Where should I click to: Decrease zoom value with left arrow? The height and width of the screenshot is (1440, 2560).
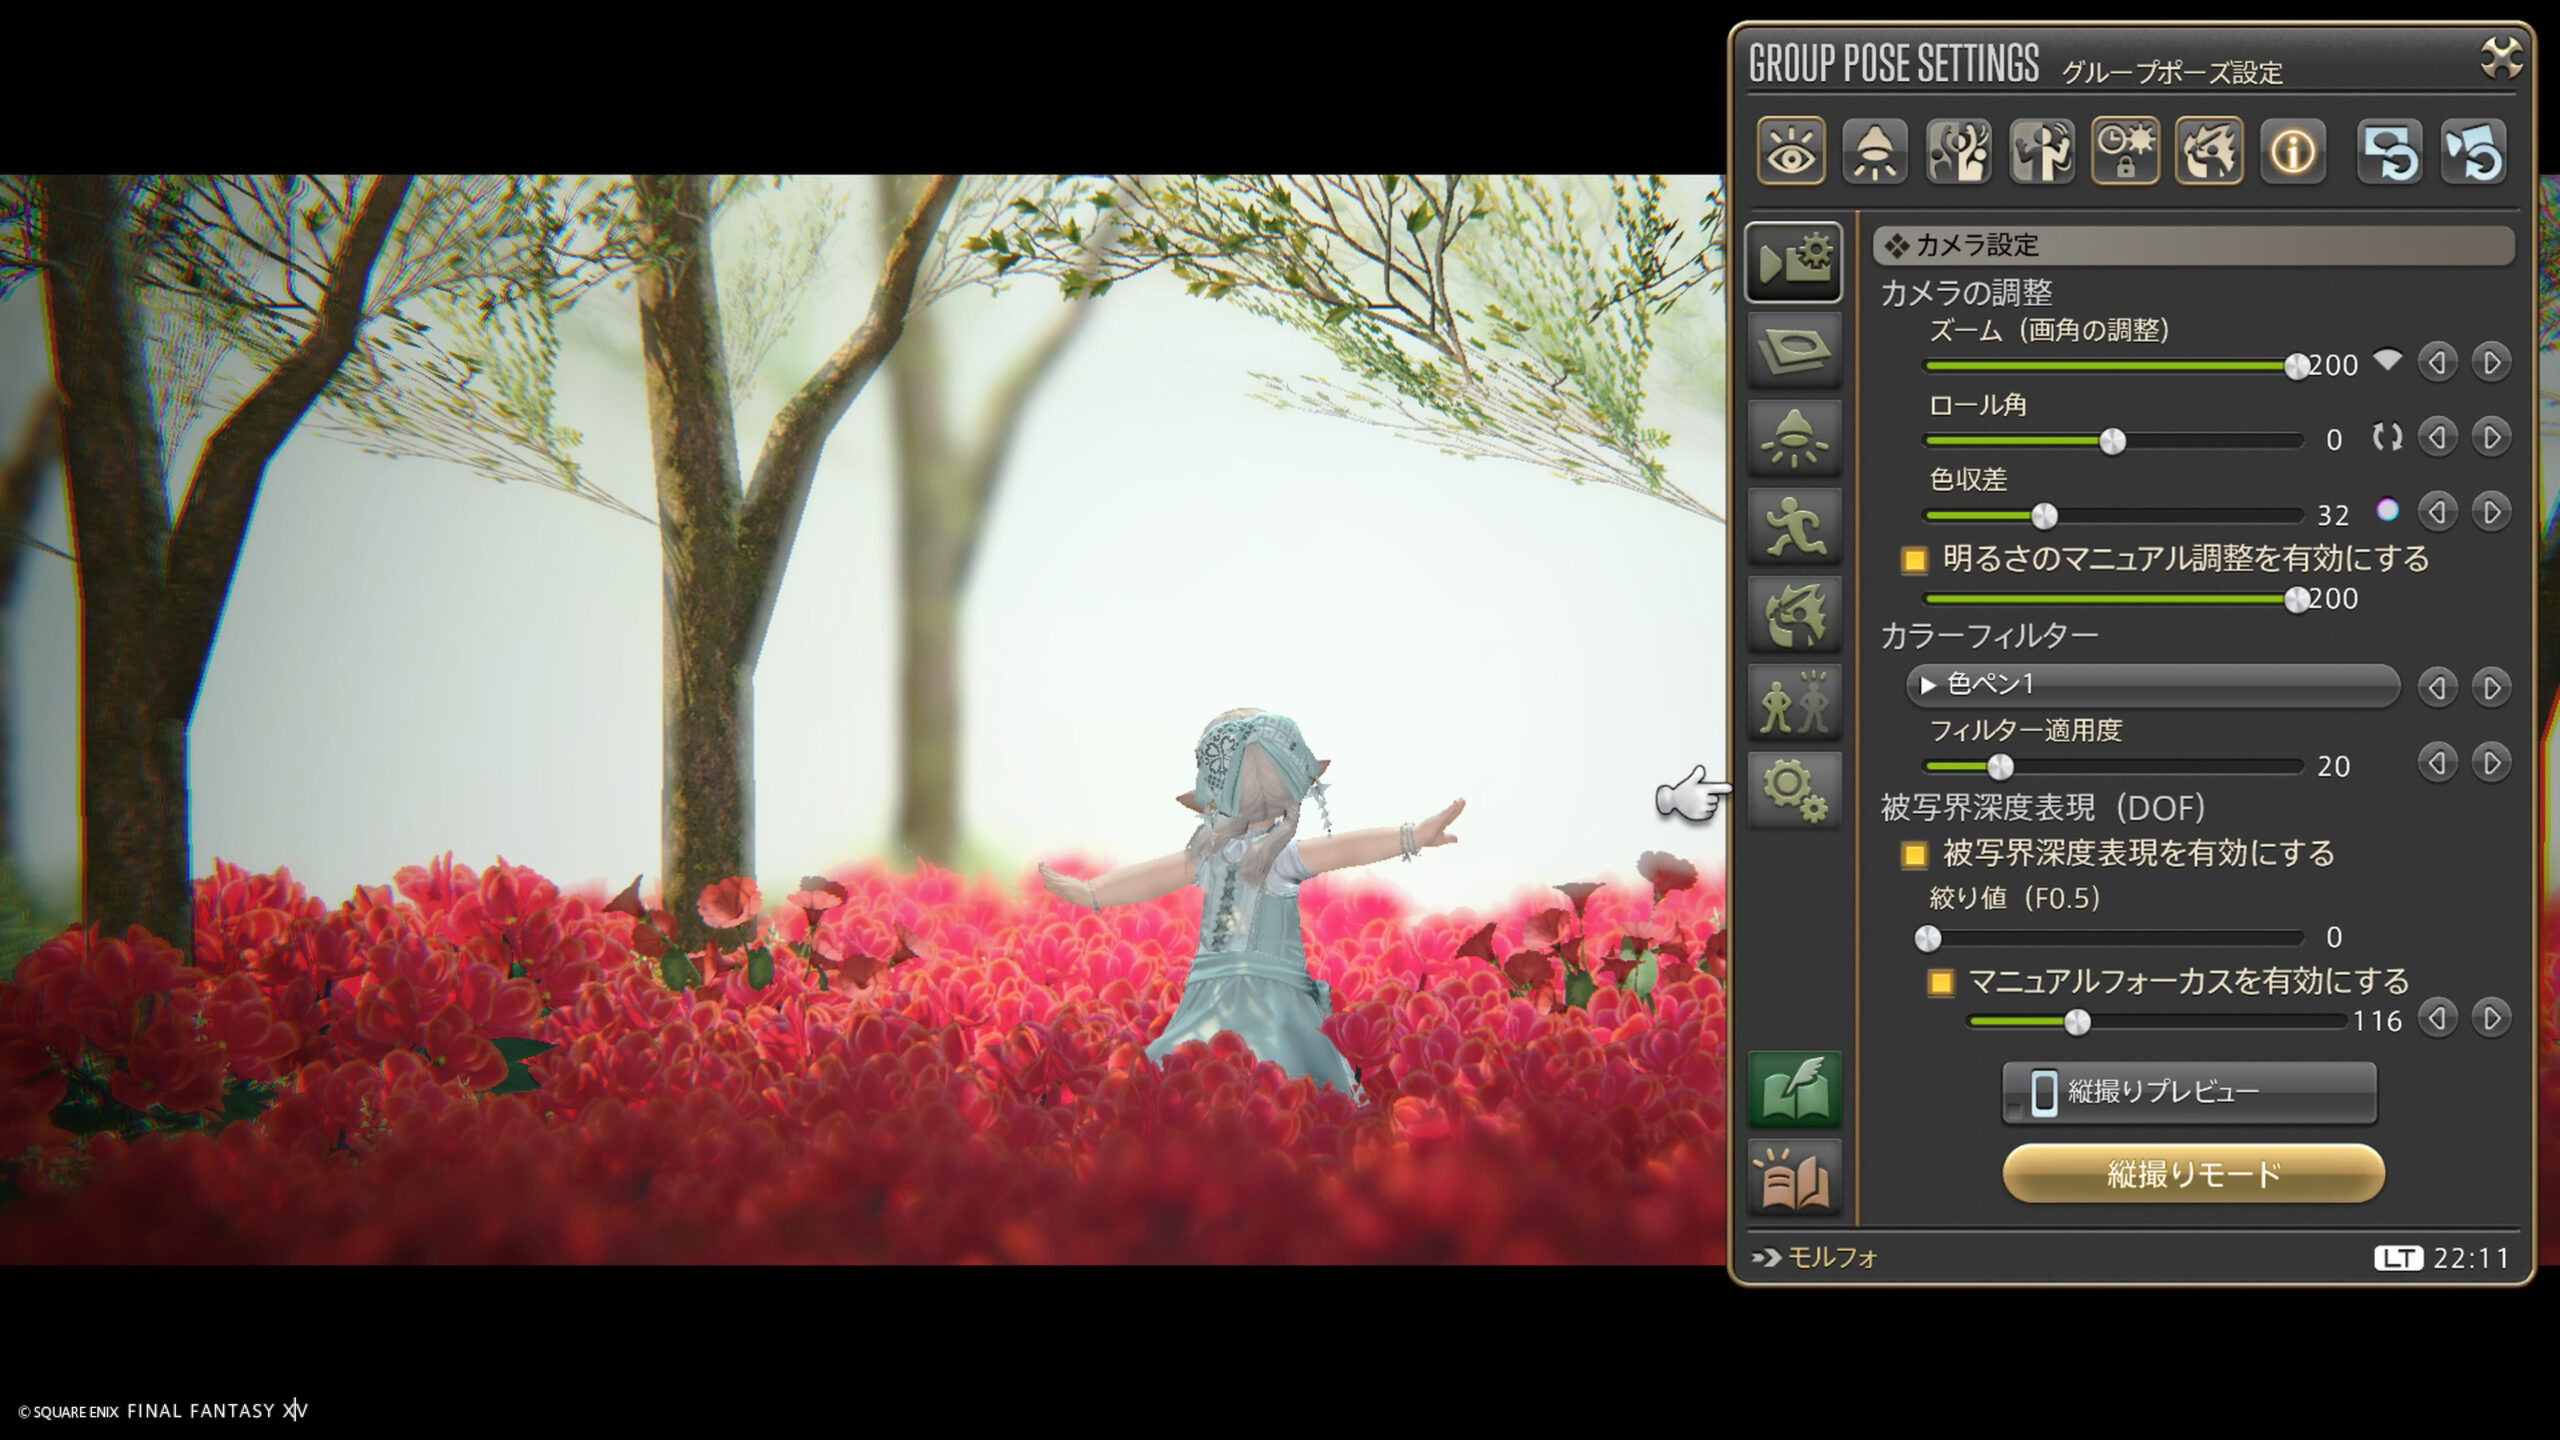tap(2437, 362)
